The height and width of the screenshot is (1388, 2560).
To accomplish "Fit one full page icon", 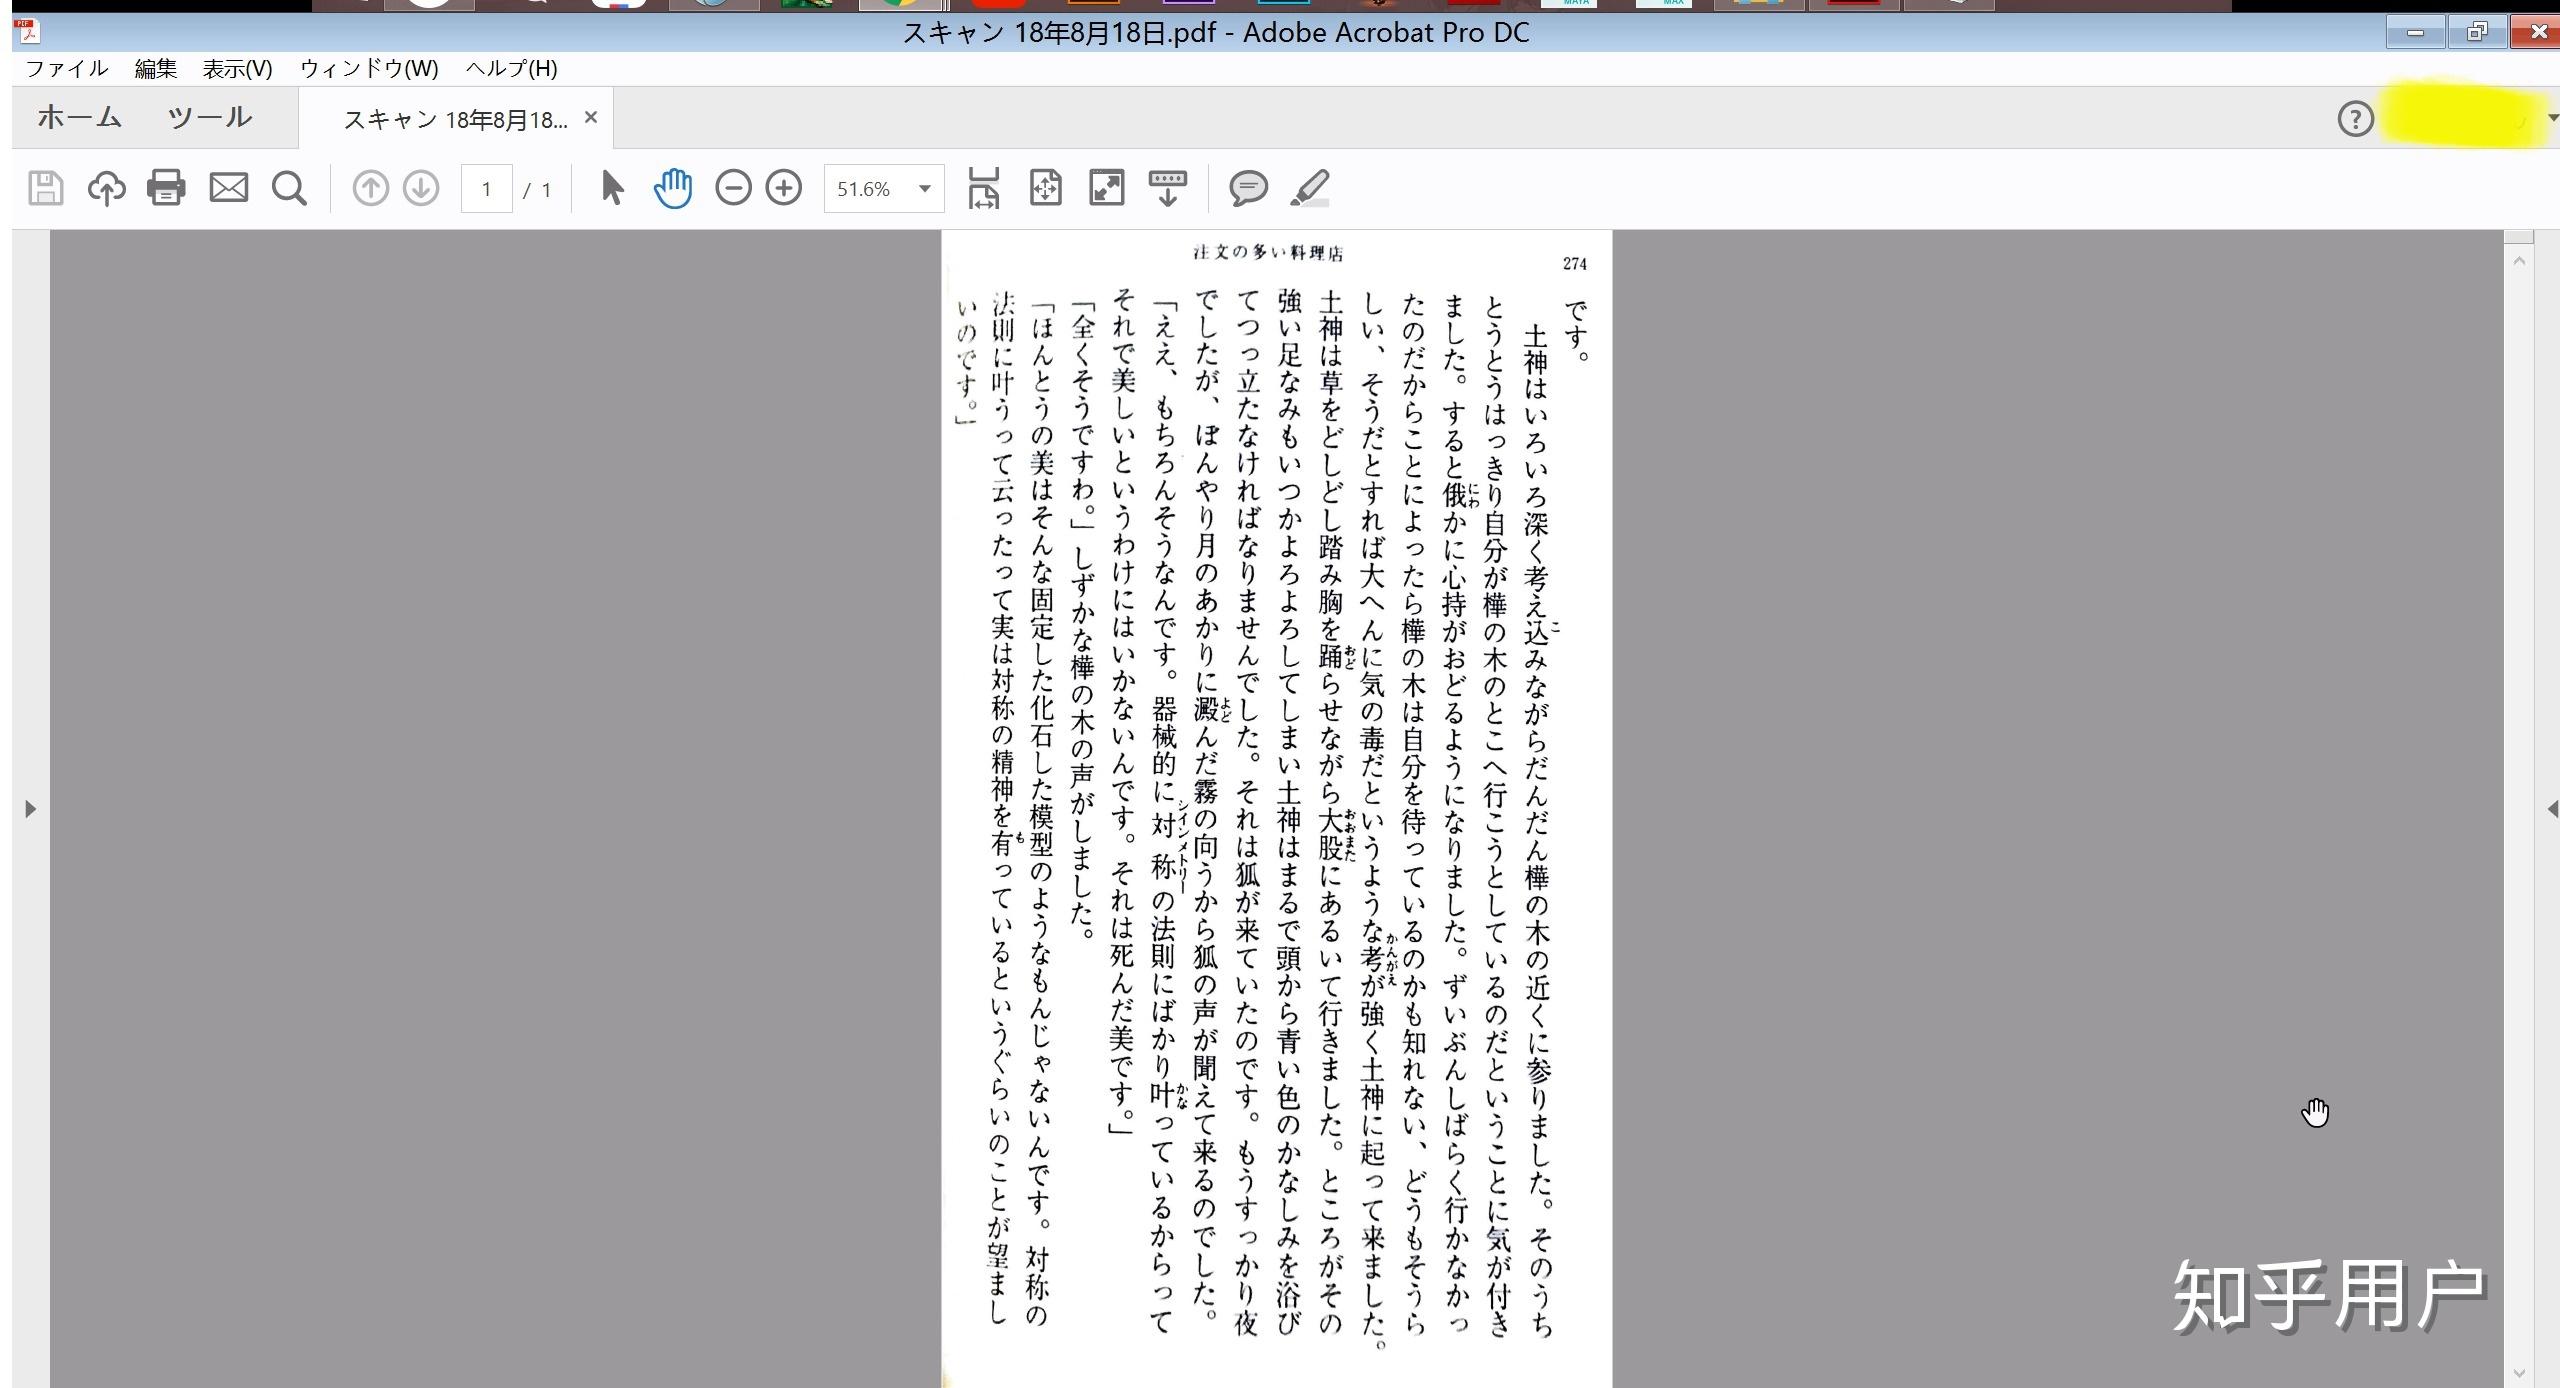I will 1045,188.
